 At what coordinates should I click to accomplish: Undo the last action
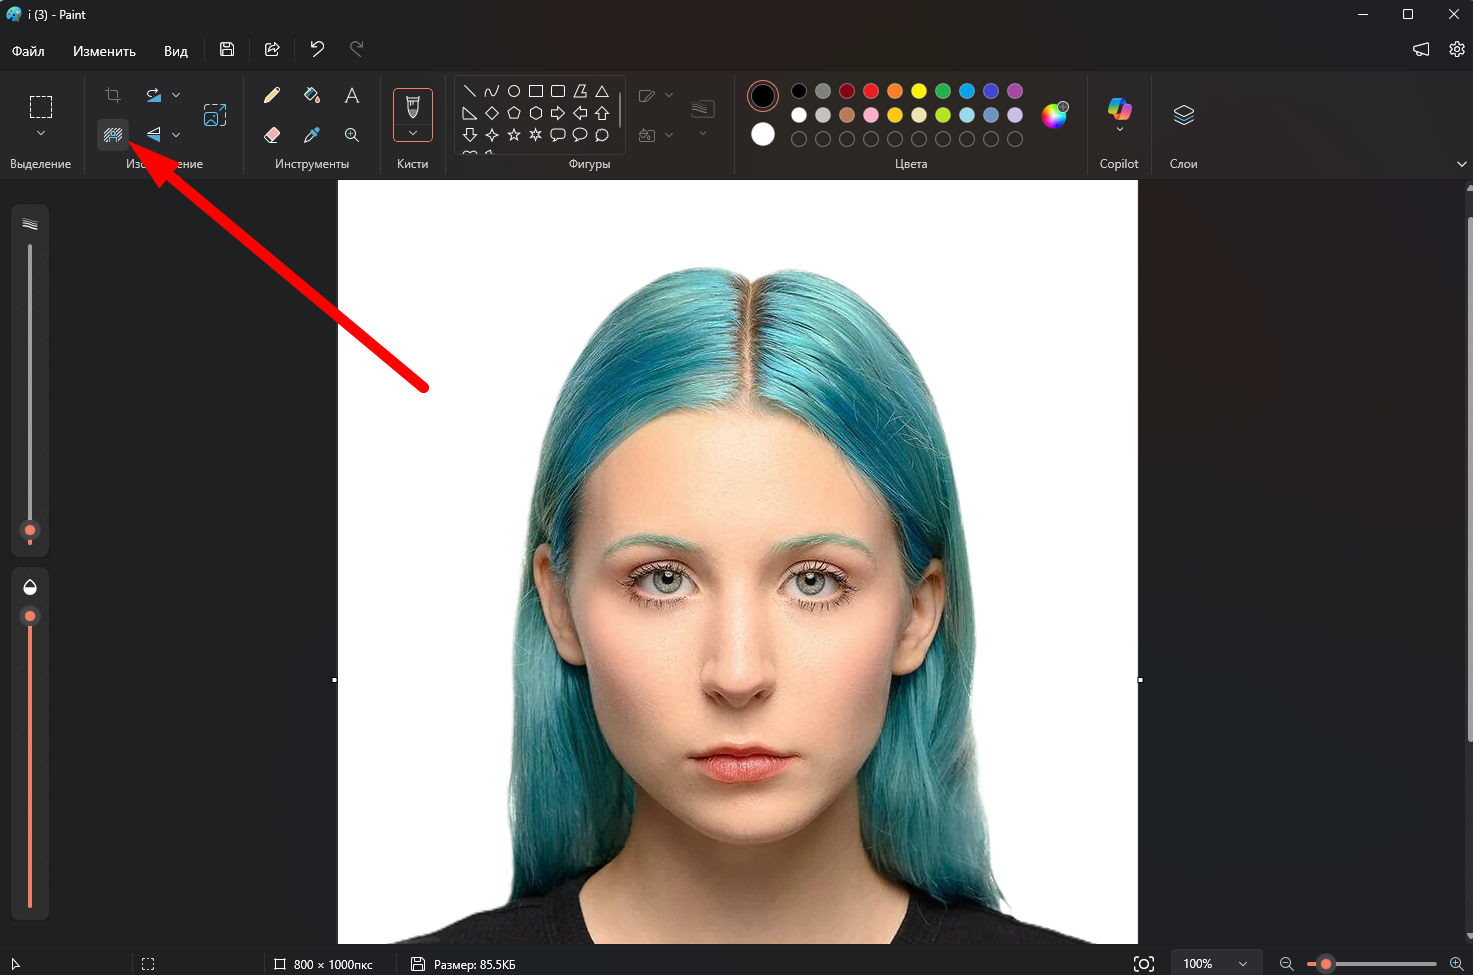317,49
